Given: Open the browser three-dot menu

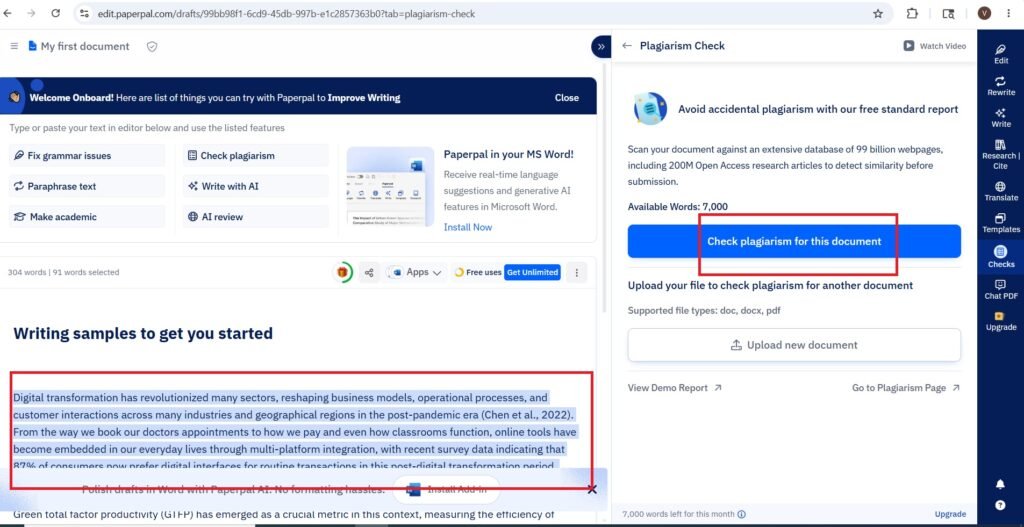Looking at the screenshot, I should [1009, 14].
